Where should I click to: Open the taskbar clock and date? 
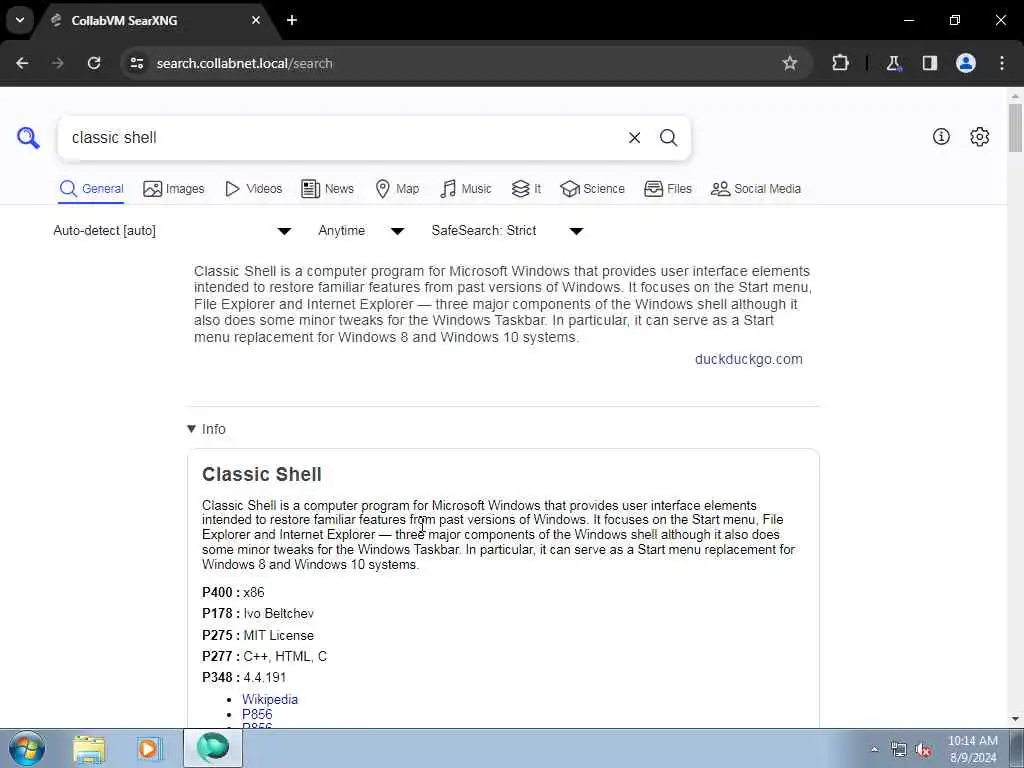click(x=972, y=749)
